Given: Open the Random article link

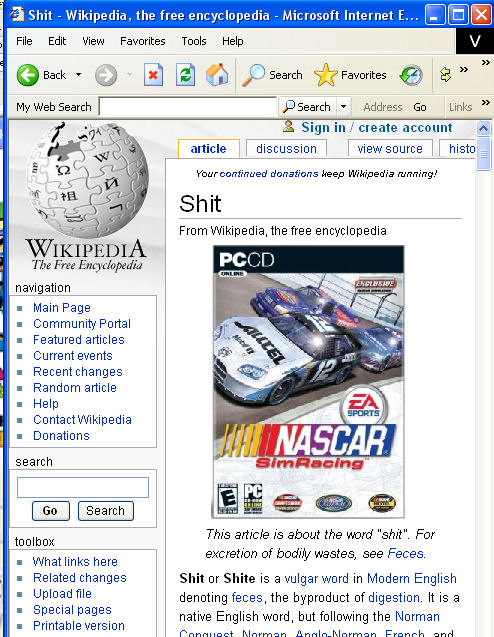Looking at the screenshot, I should (x=75, y=388).
